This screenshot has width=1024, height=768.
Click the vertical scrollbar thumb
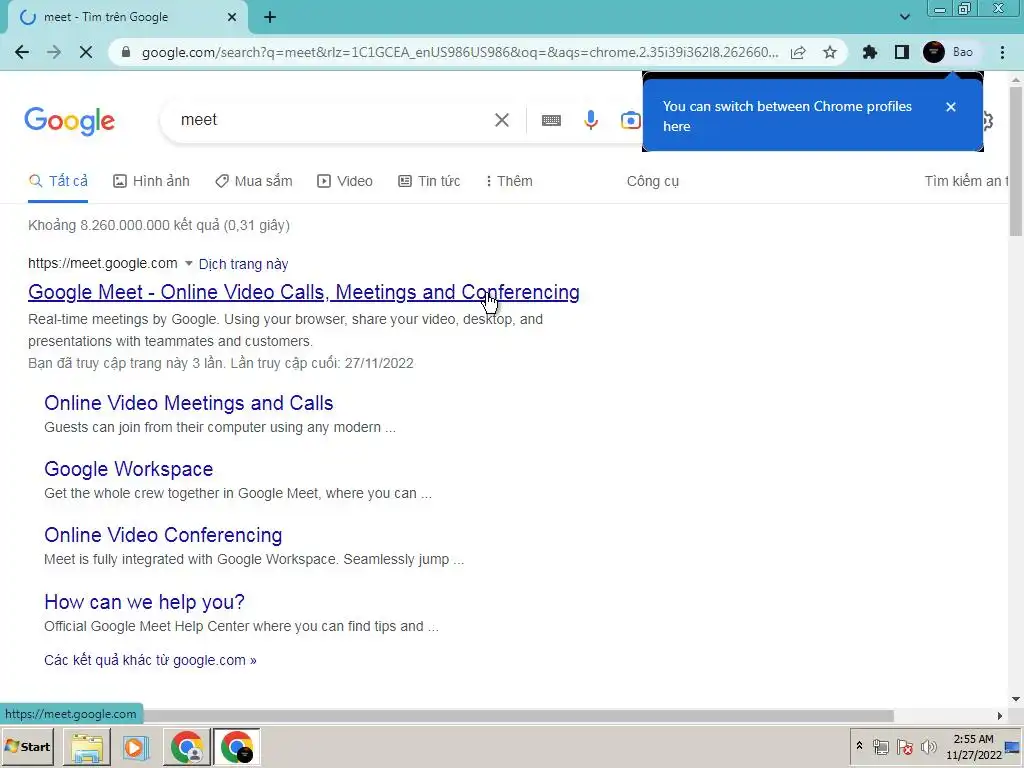pos(1016,160)
